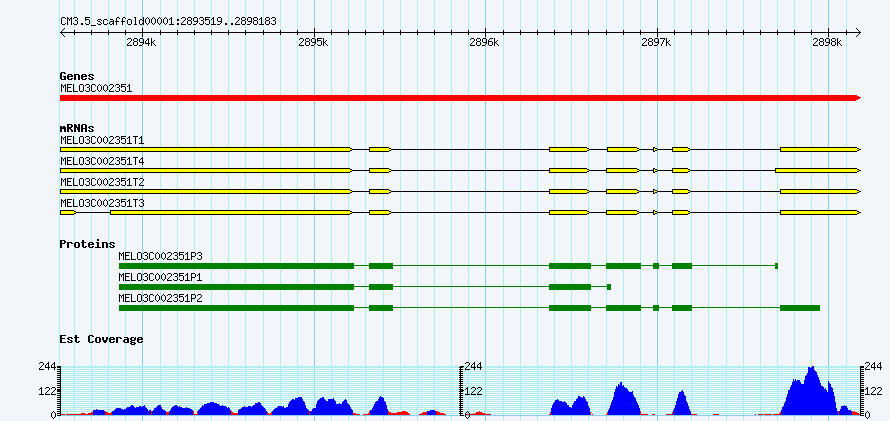Click the 2896k ruler label

click(485, 43)
